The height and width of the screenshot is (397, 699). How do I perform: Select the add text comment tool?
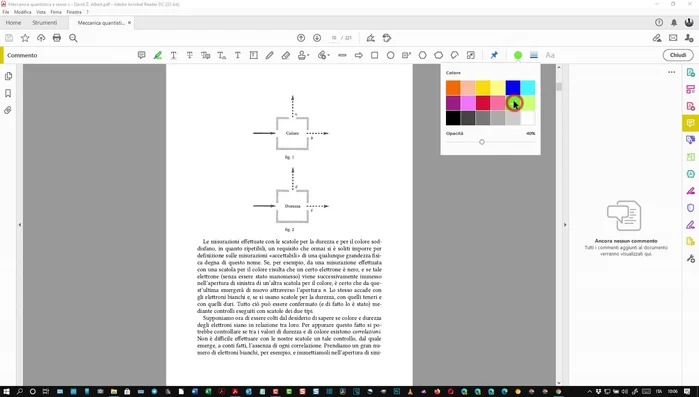238,55
